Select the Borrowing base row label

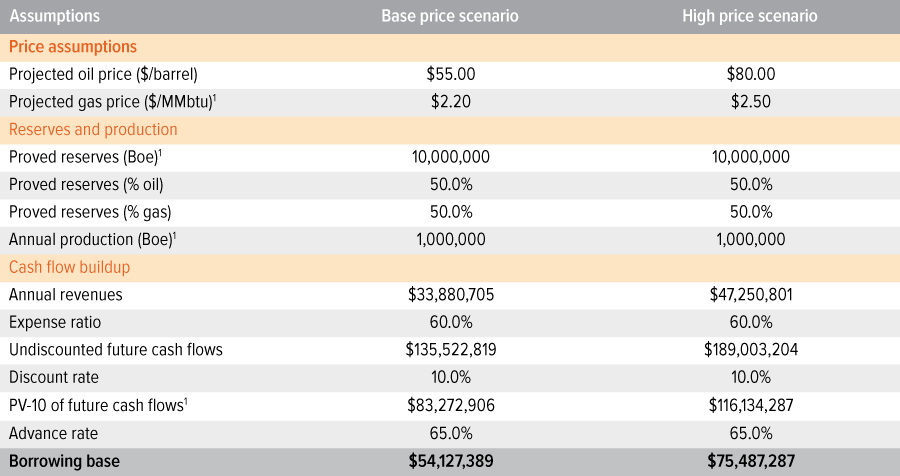pos(64,461)
